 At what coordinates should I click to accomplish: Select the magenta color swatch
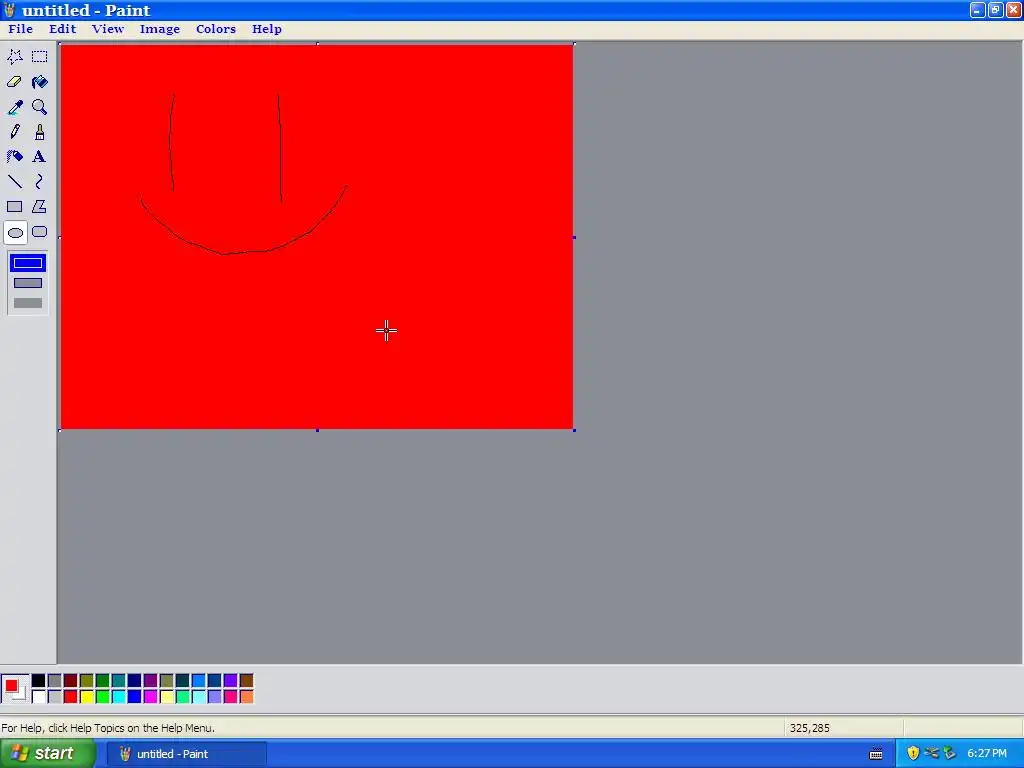150,697
